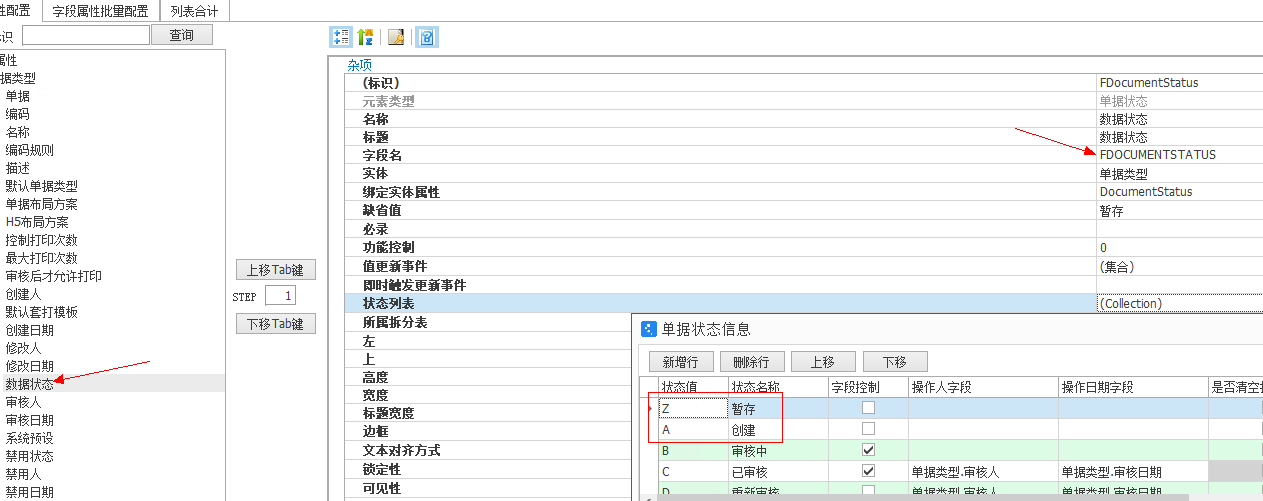Toggle the help description pane icon
The height and width of the screenshot is (501, 1263).
[426, 37]
